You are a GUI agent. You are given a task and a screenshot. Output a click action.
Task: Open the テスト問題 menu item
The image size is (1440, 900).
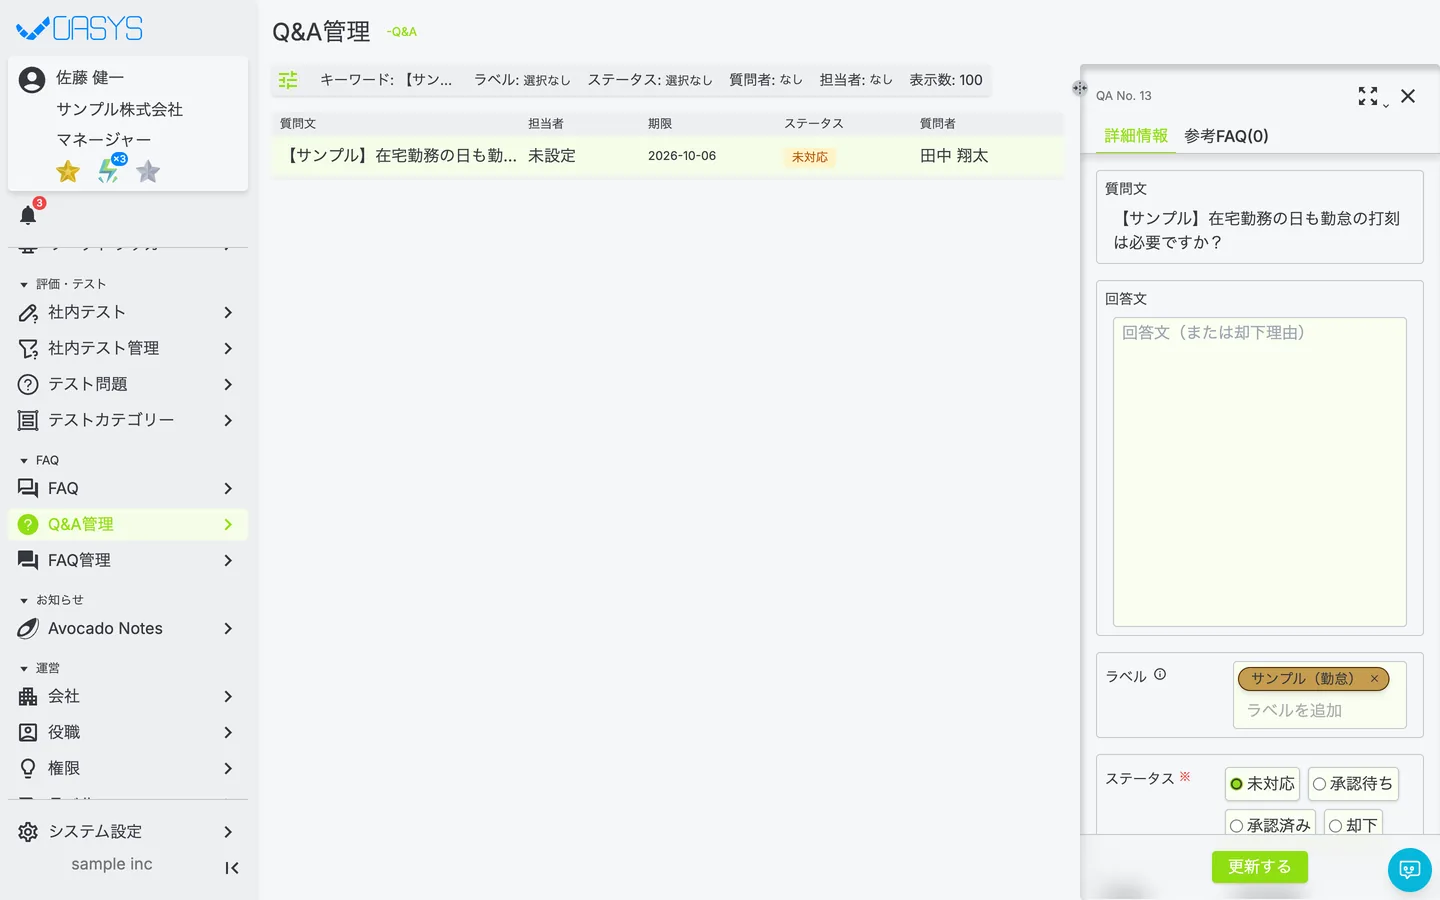pos(128,385)
